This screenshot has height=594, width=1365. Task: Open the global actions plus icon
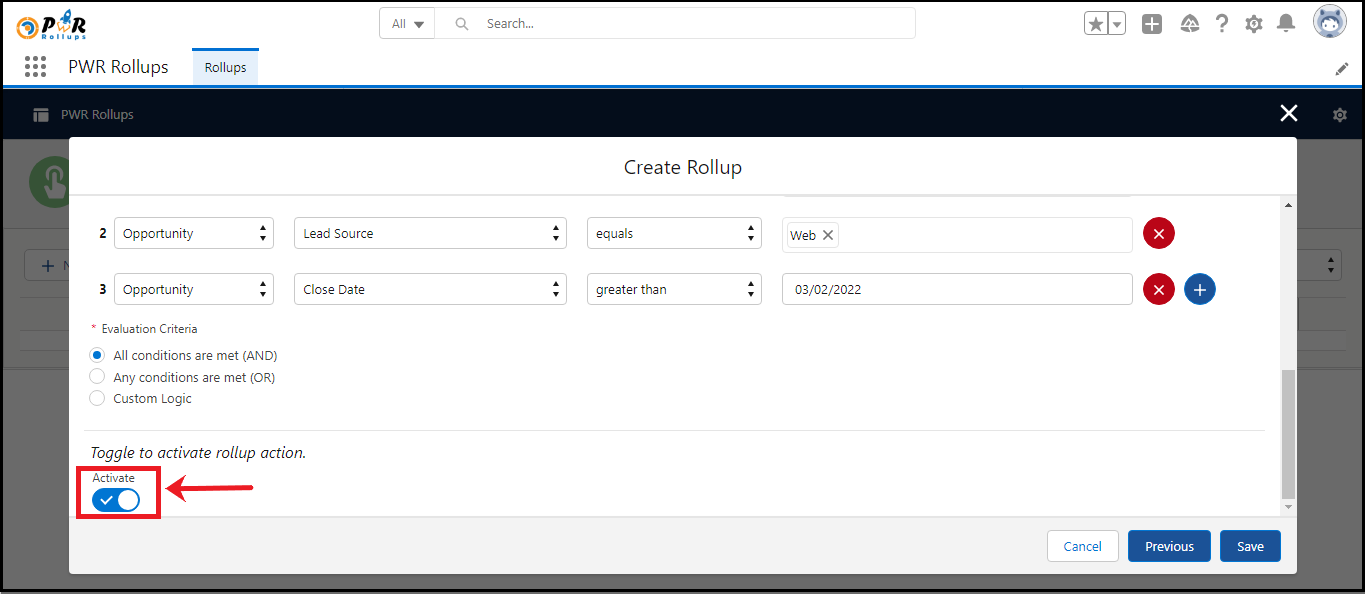tap(1151, 23)
